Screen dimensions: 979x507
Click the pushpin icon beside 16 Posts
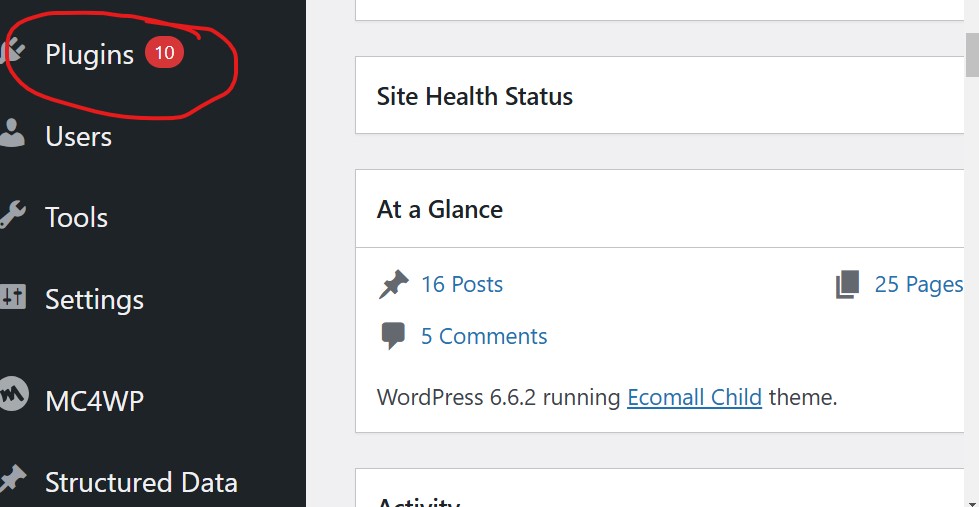pyautogui.click(x=393, y=285)
